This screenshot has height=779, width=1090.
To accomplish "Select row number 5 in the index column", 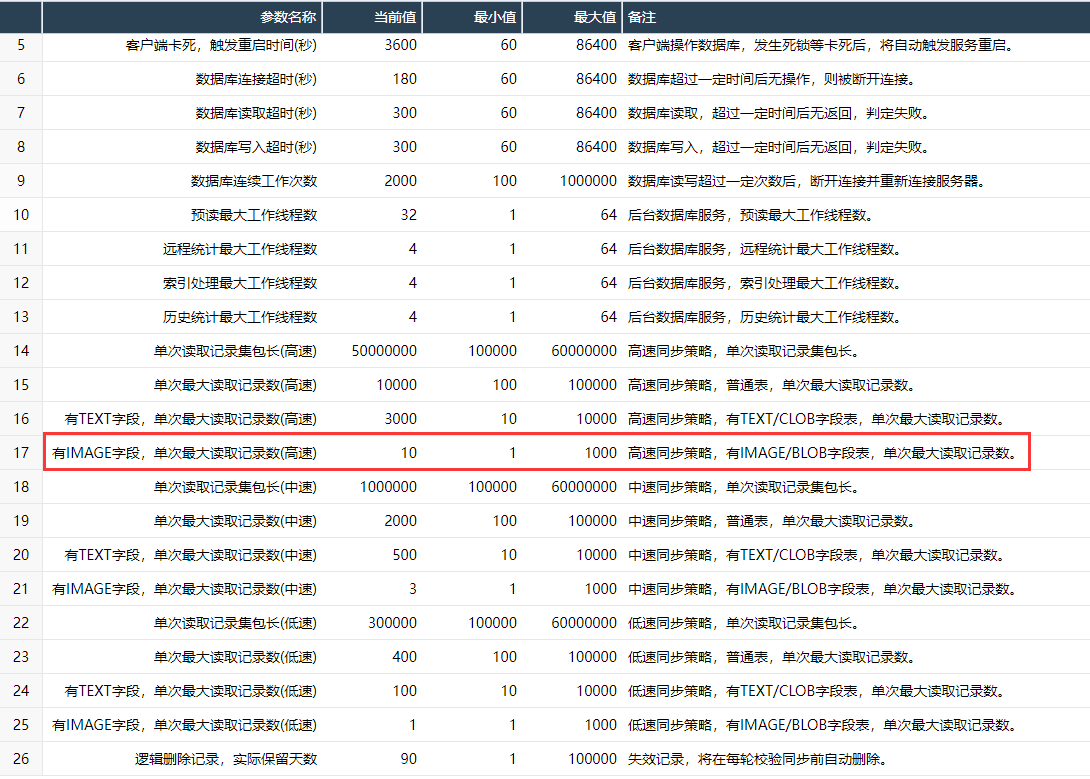I will (x=21, y=45).
